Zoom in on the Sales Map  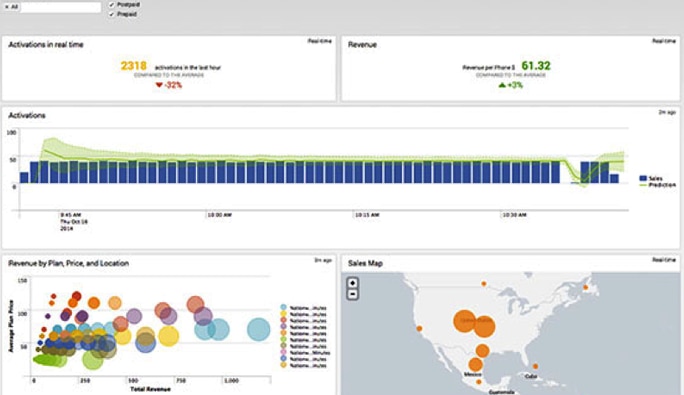(352, 283)
